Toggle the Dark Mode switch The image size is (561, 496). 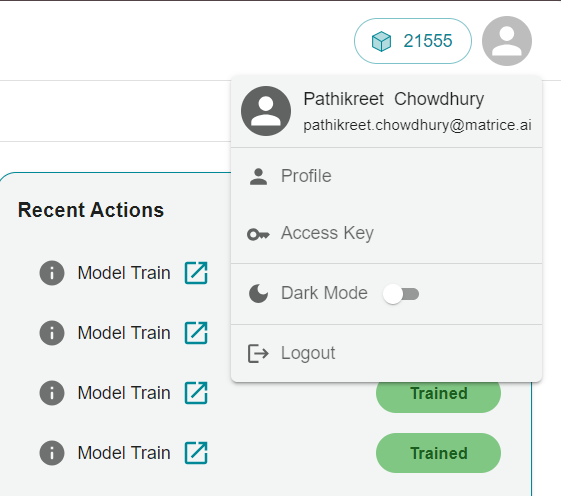tap(401, 294)
